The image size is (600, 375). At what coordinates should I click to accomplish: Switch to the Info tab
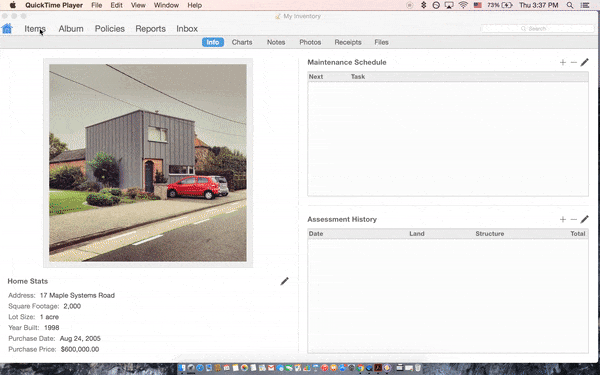tap(213, 42)
